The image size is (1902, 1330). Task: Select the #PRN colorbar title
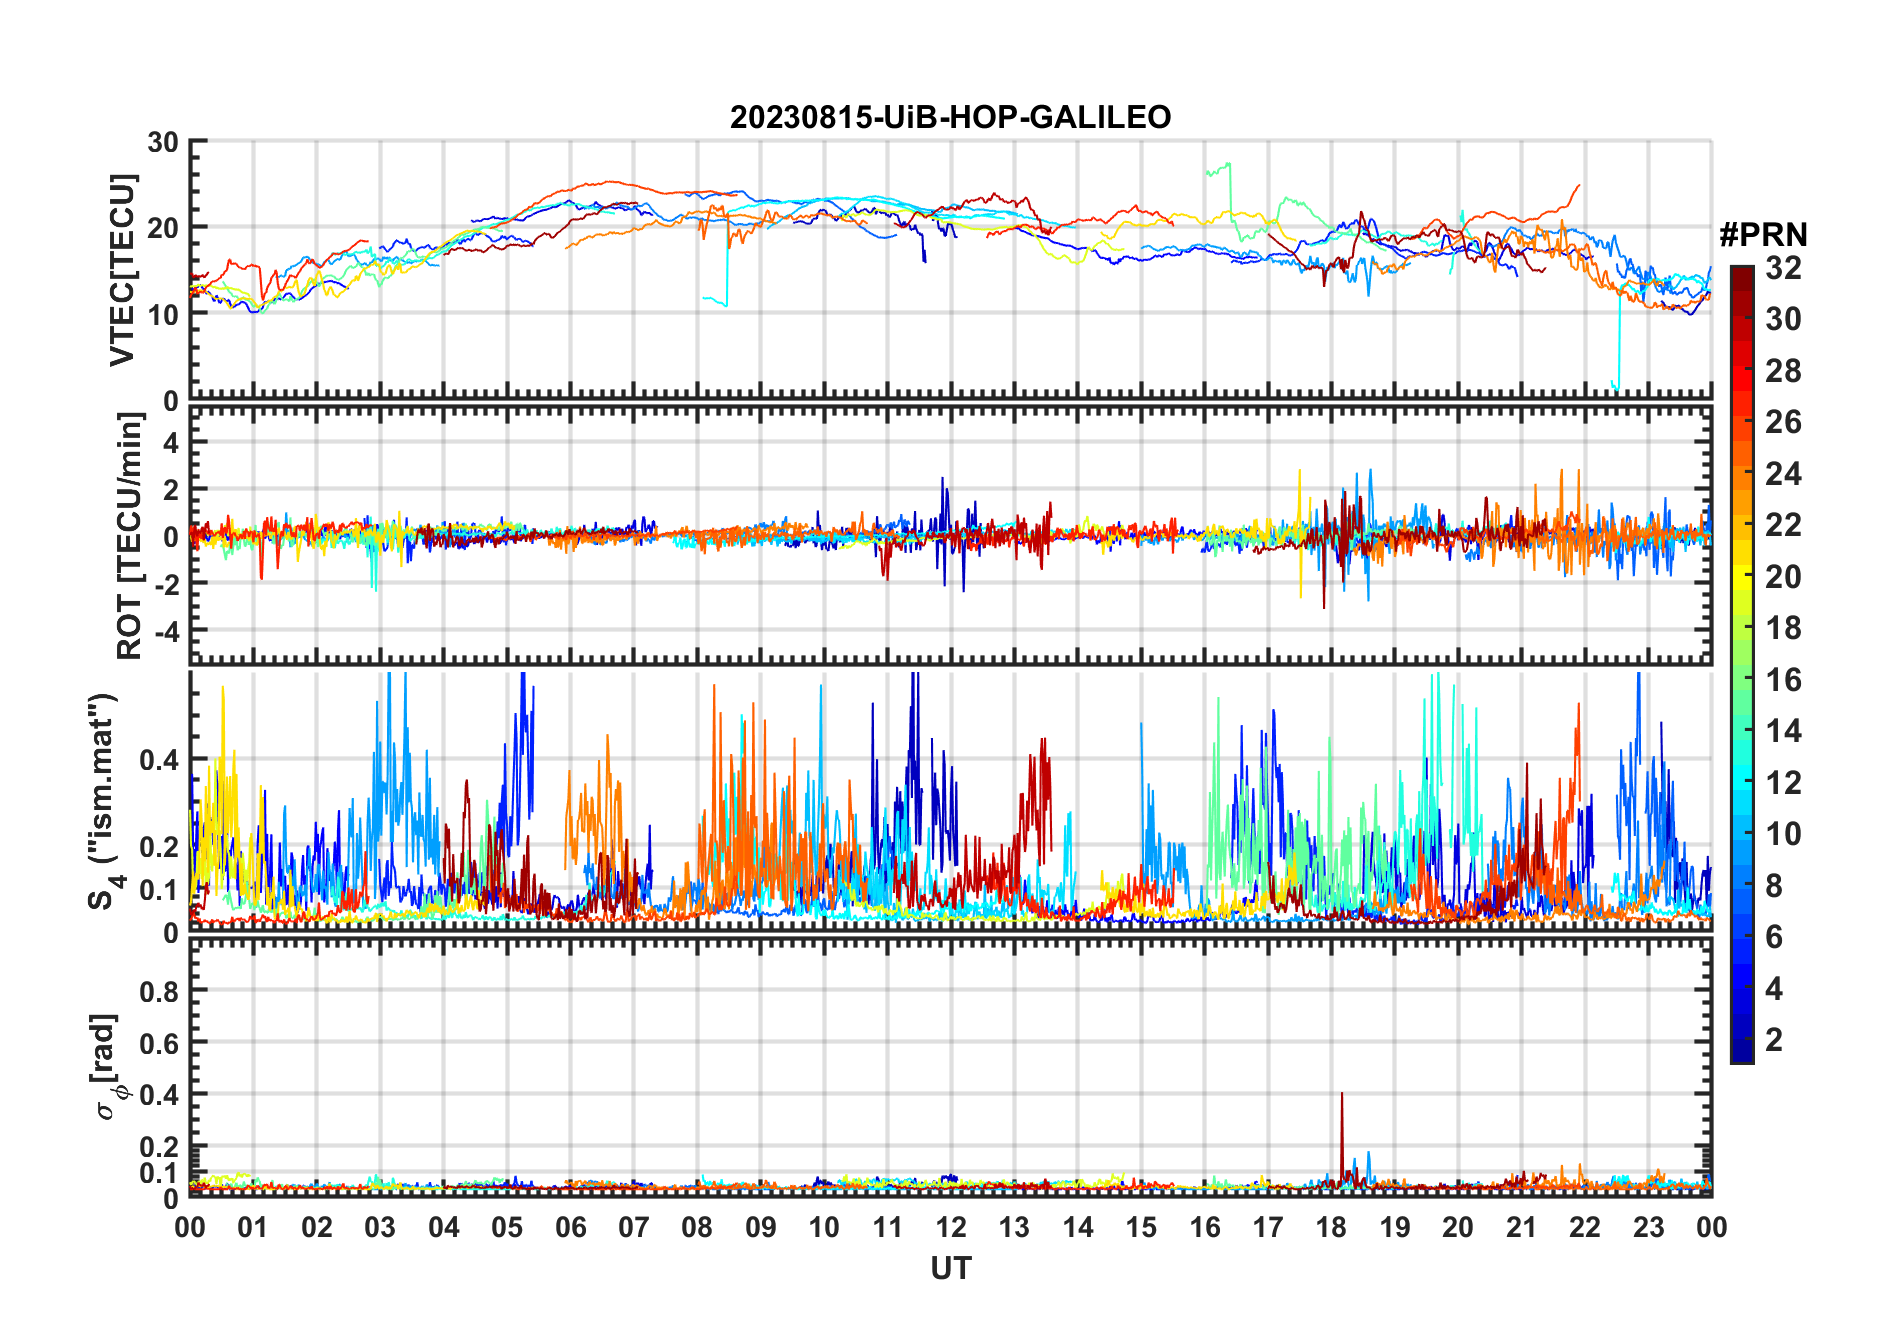pyautogui.click(x=1763, y=235)
